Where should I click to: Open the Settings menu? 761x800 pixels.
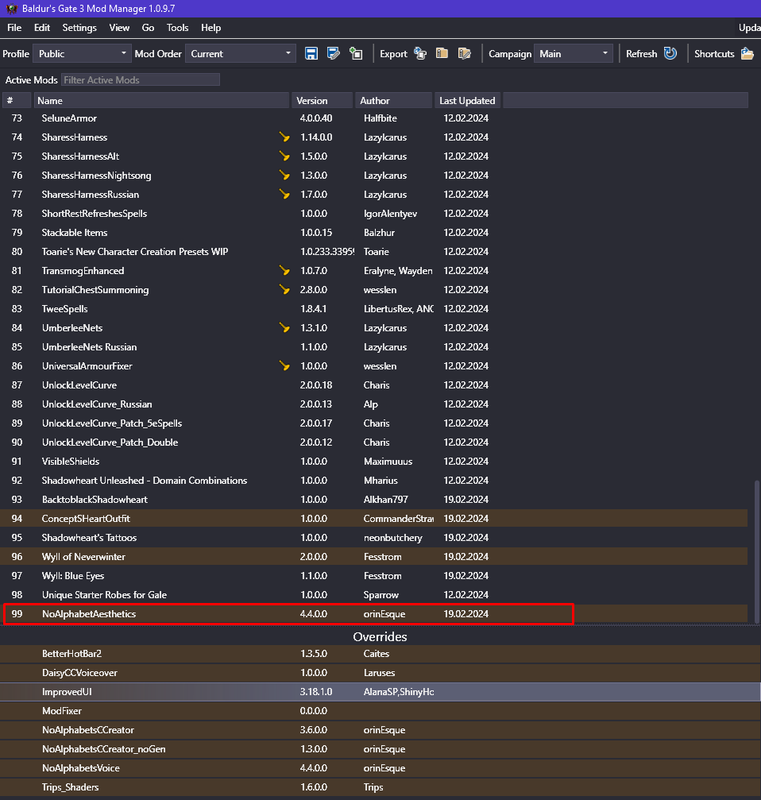click(79, 28)
